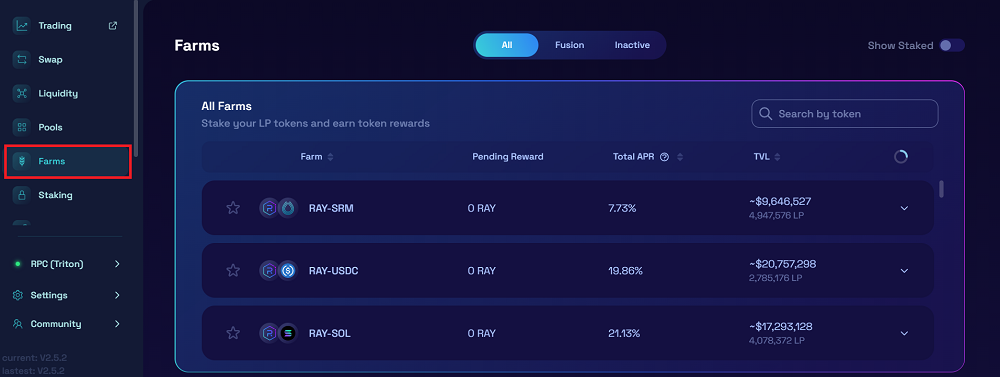The width and height of the screenshot is (1000, 377).
Task: Click the Farms wheat icon
Action: pyautogui.click(x=22, y=161)
